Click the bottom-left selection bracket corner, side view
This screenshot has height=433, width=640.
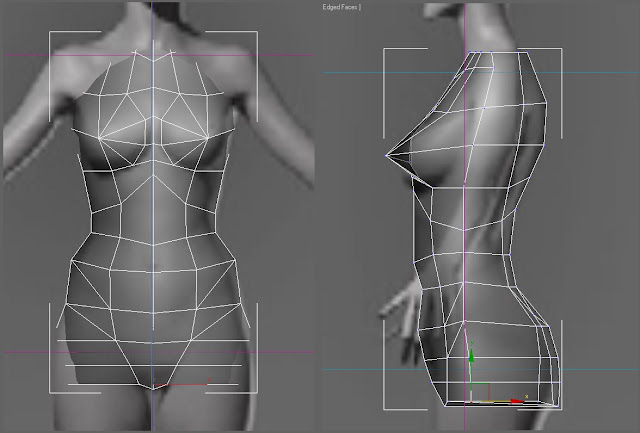pos(384,409)
